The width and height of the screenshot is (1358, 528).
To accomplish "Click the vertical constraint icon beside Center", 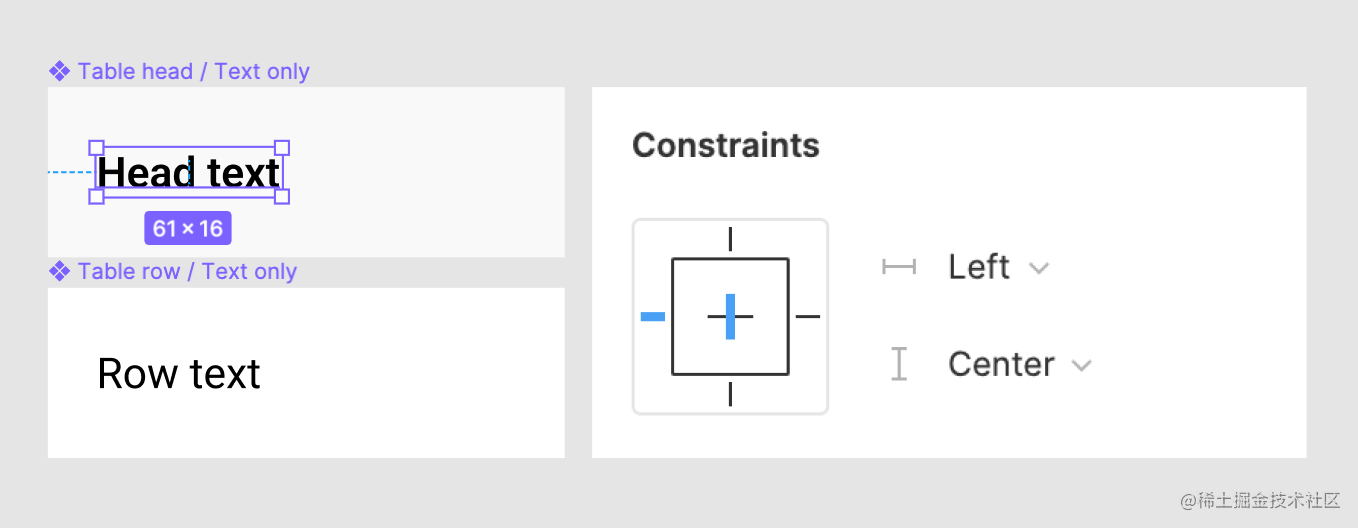I will (898, 364).
